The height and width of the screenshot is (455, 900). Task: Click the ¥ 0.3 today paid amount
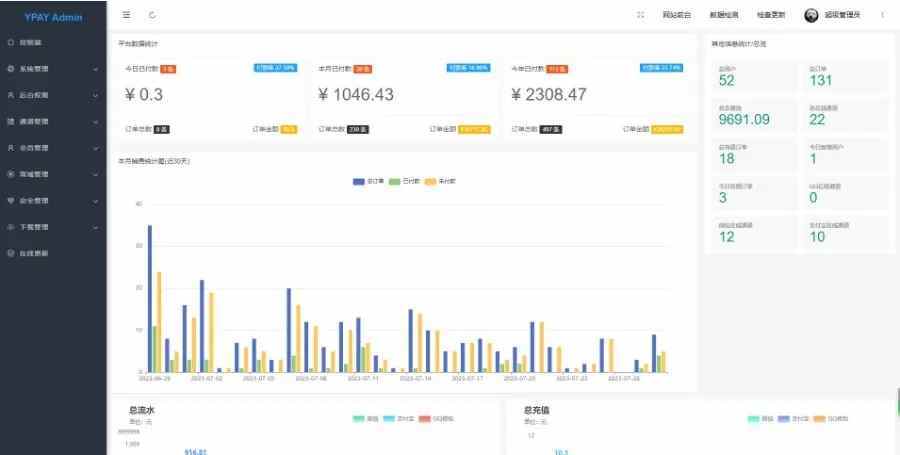tap(143, 95)
